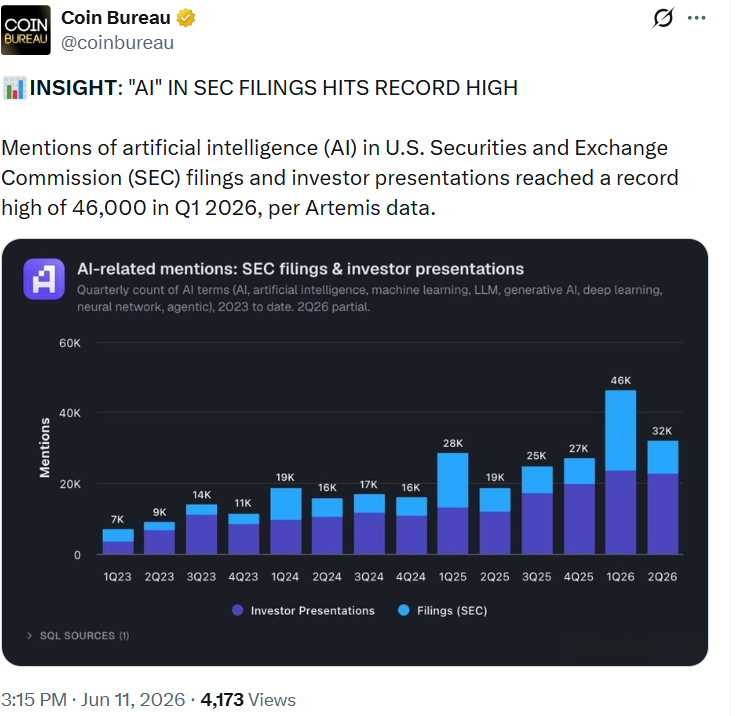Click the bar chart emoji before INSIGHT
Image resolution: width=735 pixels, height=716 pixels.
point(14,88)
